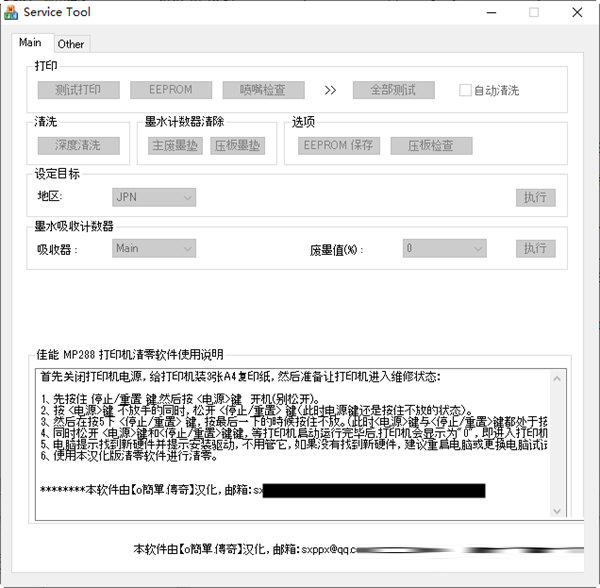This screenshot has height=588, width=600.
Task: Open the 废墨值(%) dropdown
Action: (444, 249)
